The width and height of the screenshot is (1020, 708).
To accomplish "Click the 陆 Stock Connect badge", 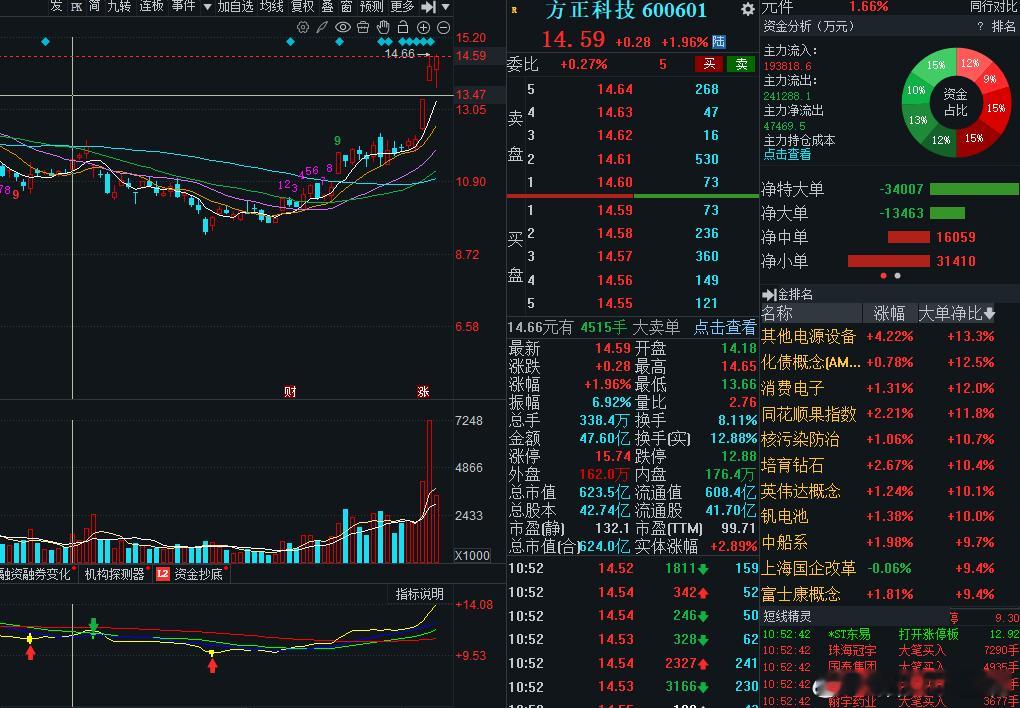I will pyautogui.click(x=718, y=42).
